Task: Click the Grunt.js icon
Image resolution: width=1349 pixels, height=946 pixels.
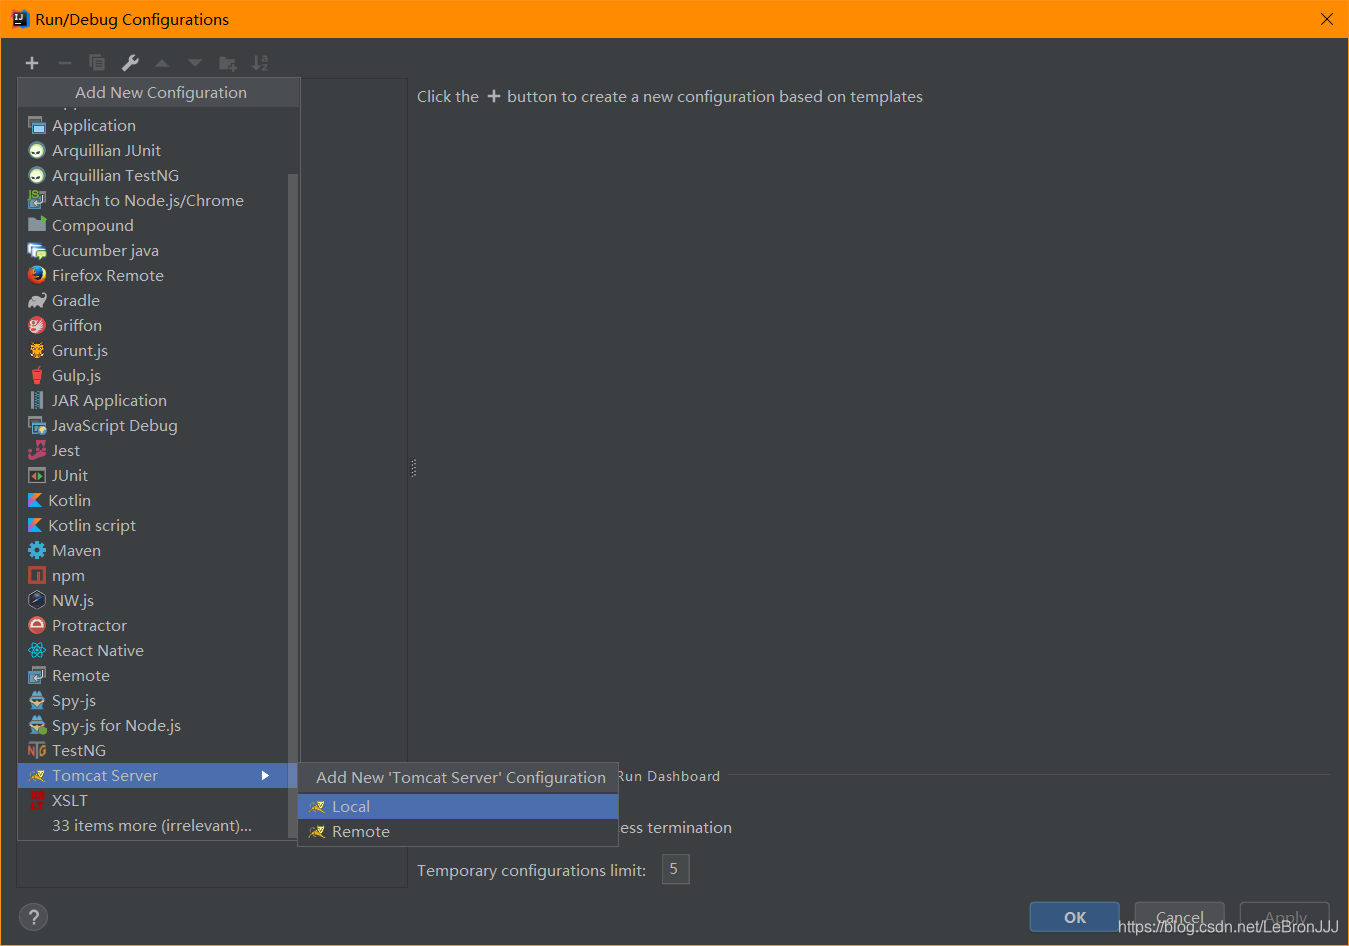Action: (37, 350)
